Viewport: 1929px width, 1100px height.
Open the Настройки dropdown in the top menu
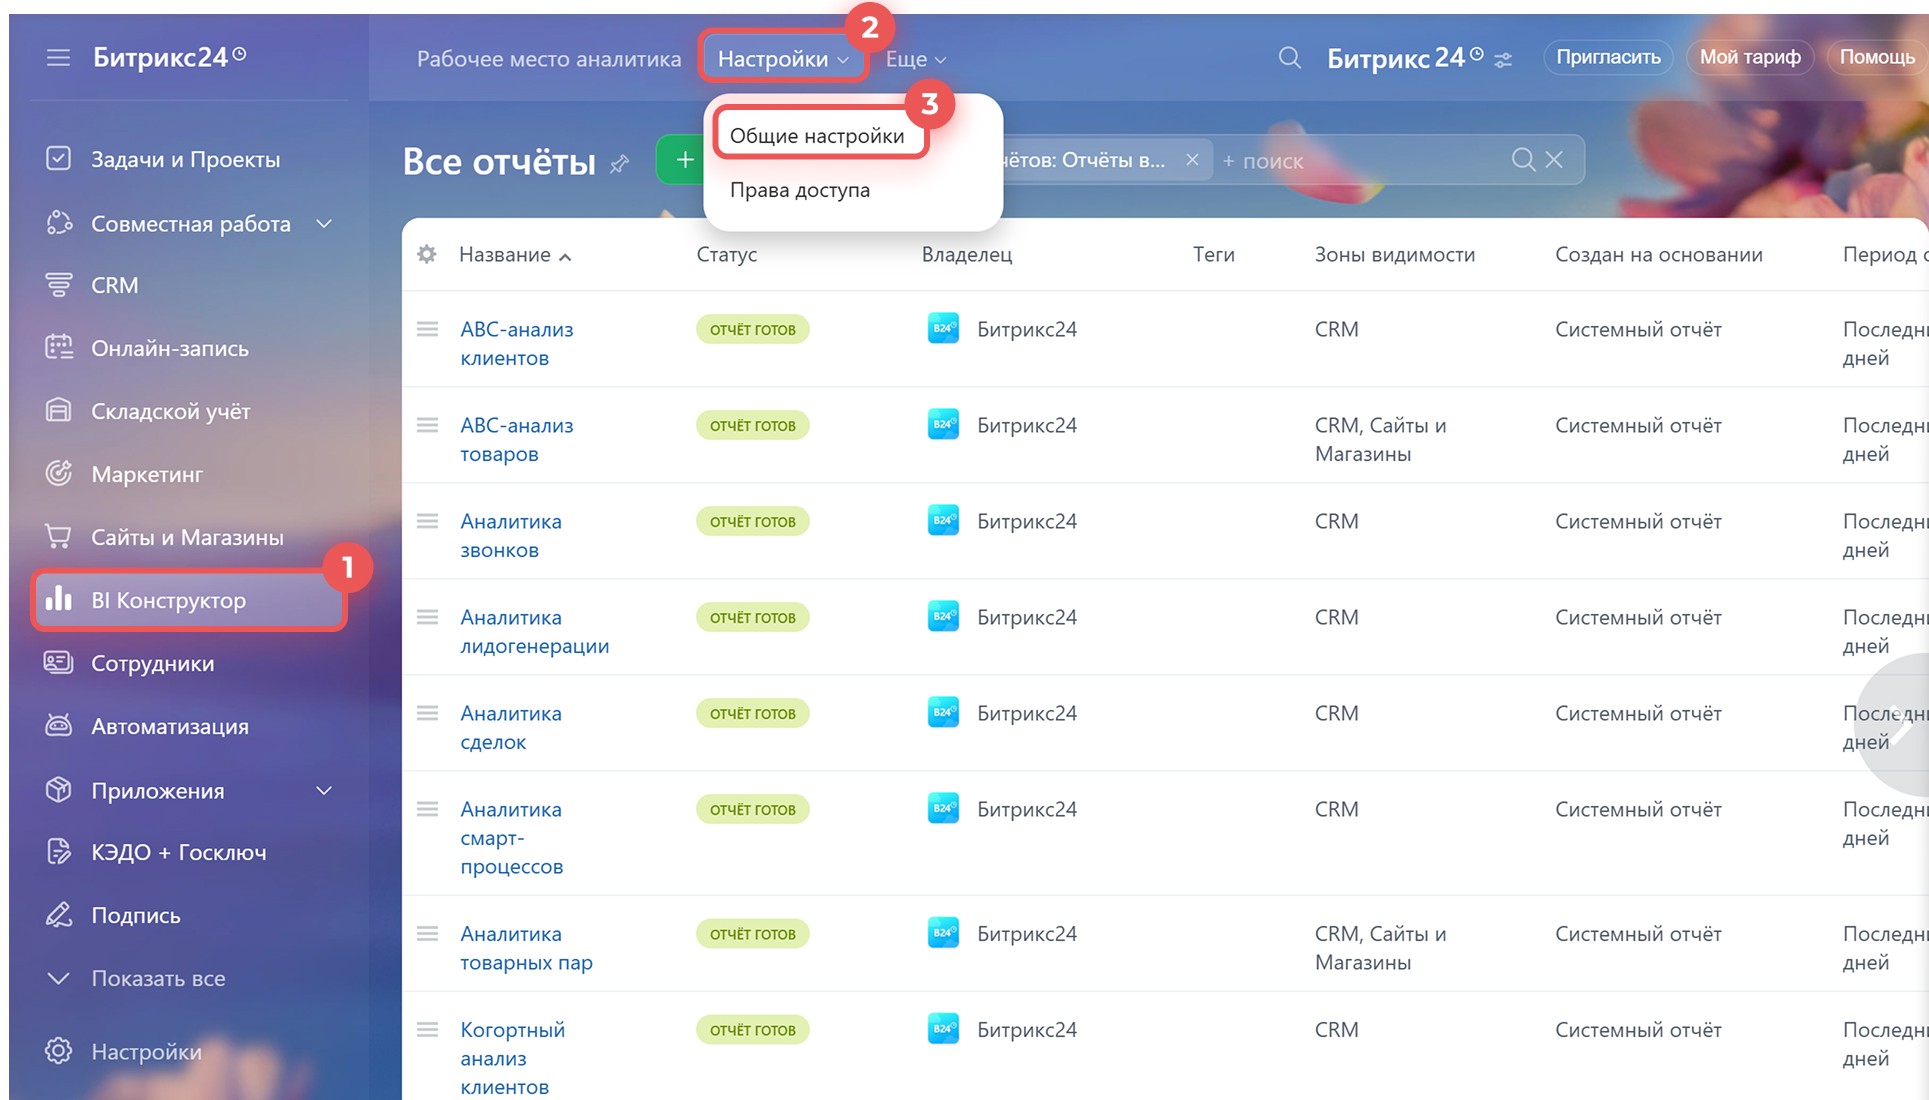(x=782, y=59)
